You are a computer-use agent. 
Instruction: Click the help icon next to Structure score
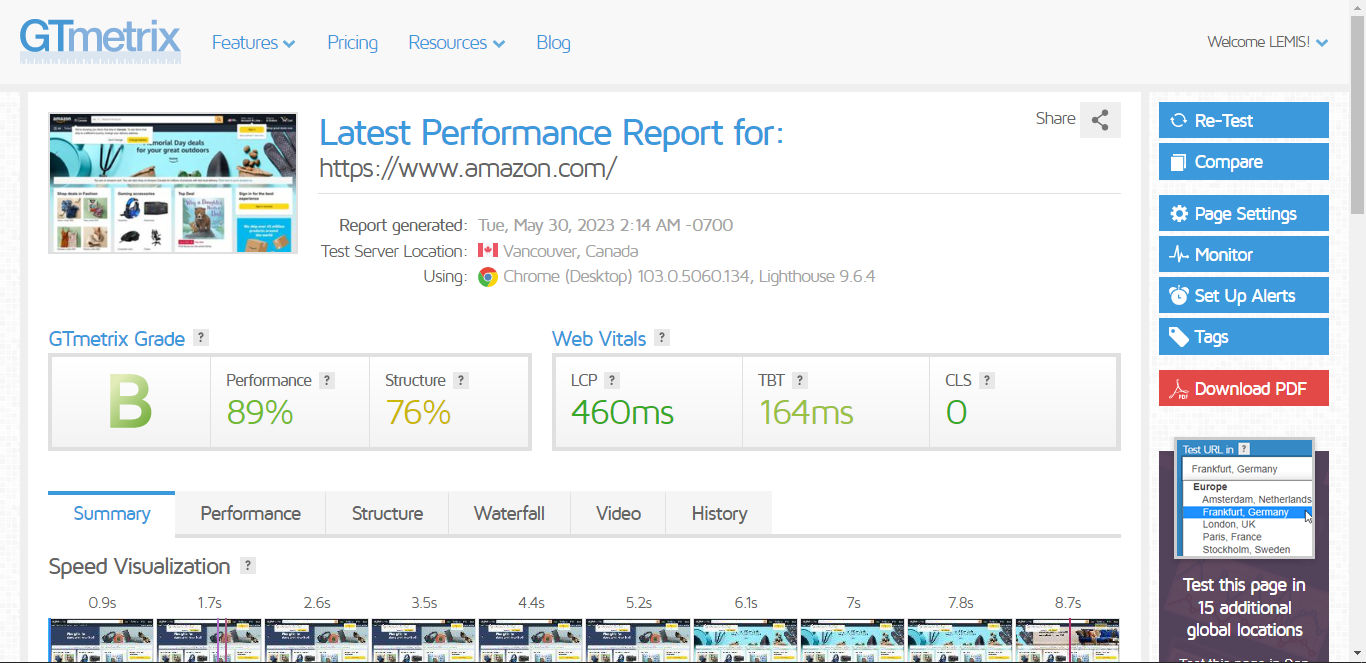[460, 380]
